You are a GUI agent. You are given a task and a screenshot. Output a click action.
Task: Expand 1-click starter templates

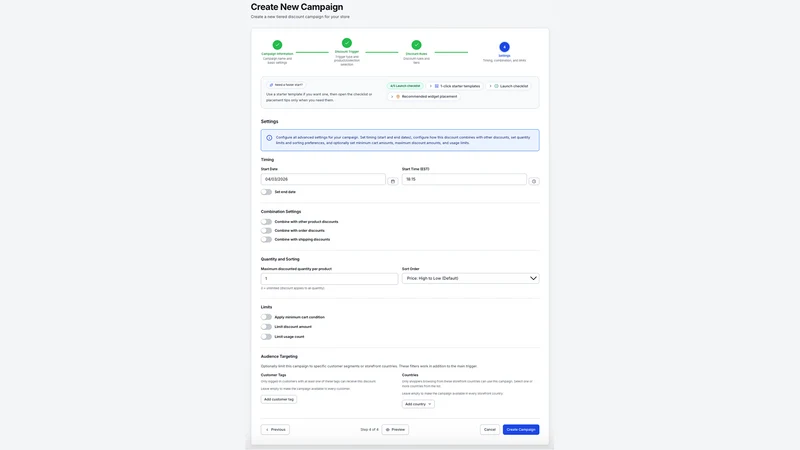tap(457, 86)
